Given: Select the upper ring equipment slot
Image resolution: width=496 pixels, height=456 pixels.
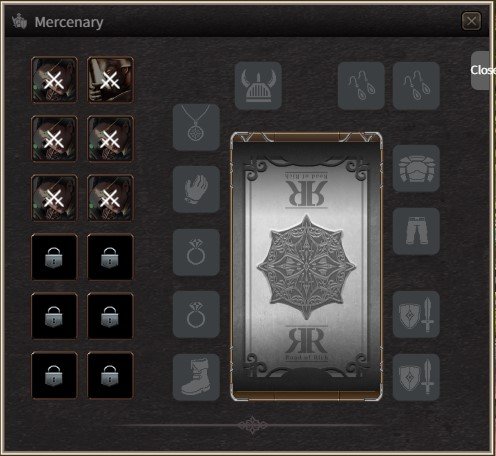Looking at the screenshot, I should click(196, 252).
